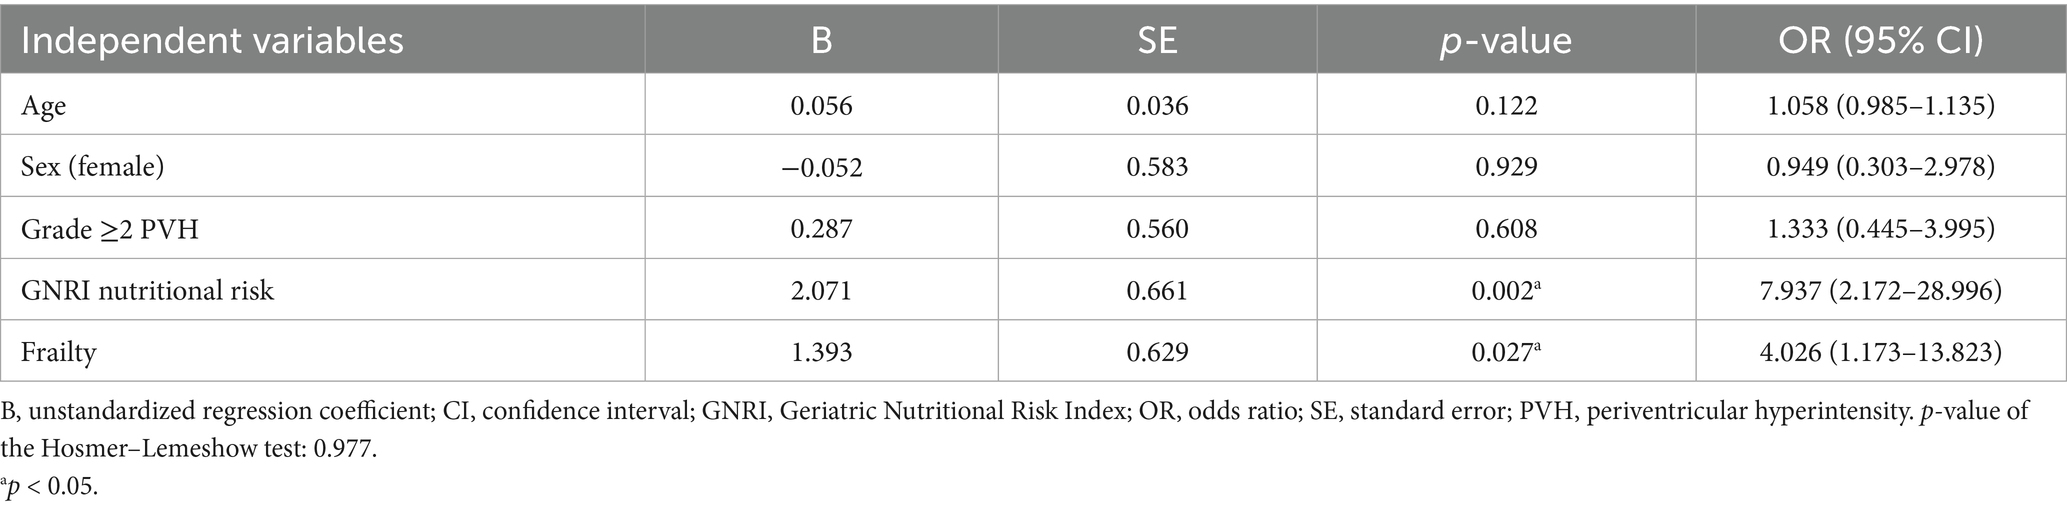Select the odds ratio 1.058 (0.985–1.135)
Viewport: 2067px width, 508px height.
[x=1881, y=106]
